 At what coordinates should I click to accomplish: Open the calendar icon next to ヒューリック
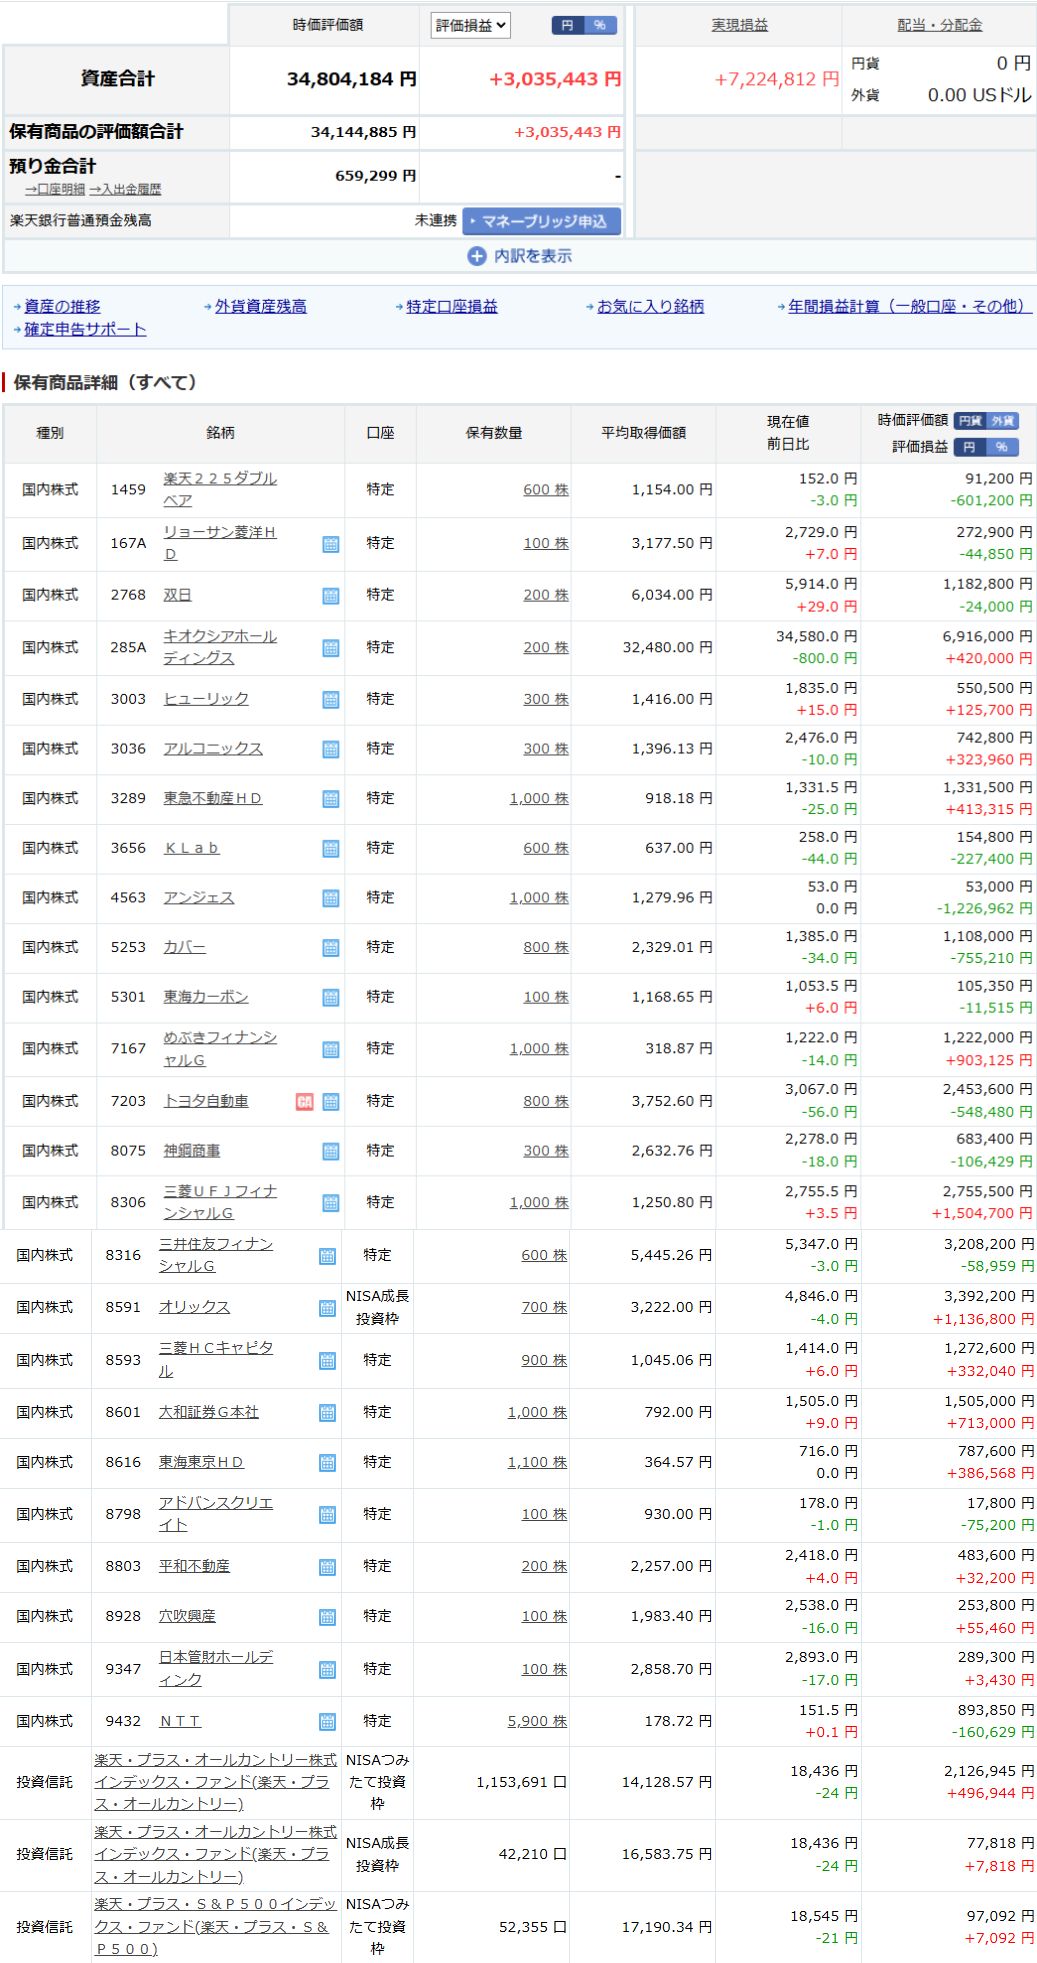pos(331,700)
